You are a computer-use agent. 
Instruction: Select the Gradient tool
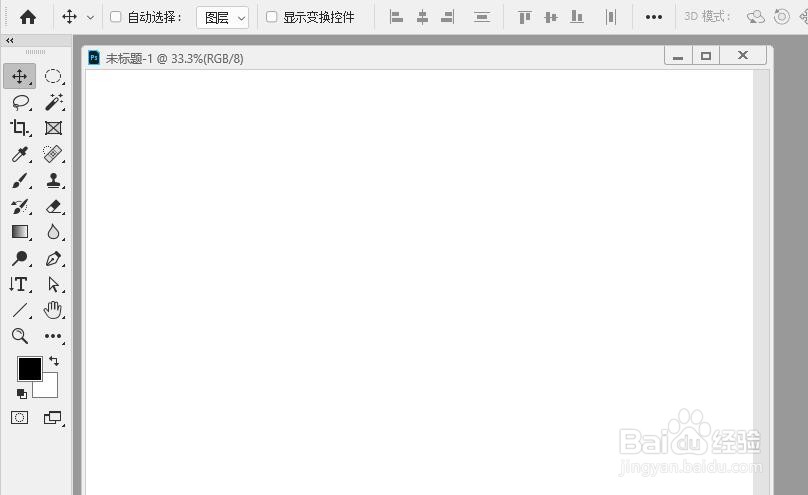click(x=20, y=232)
